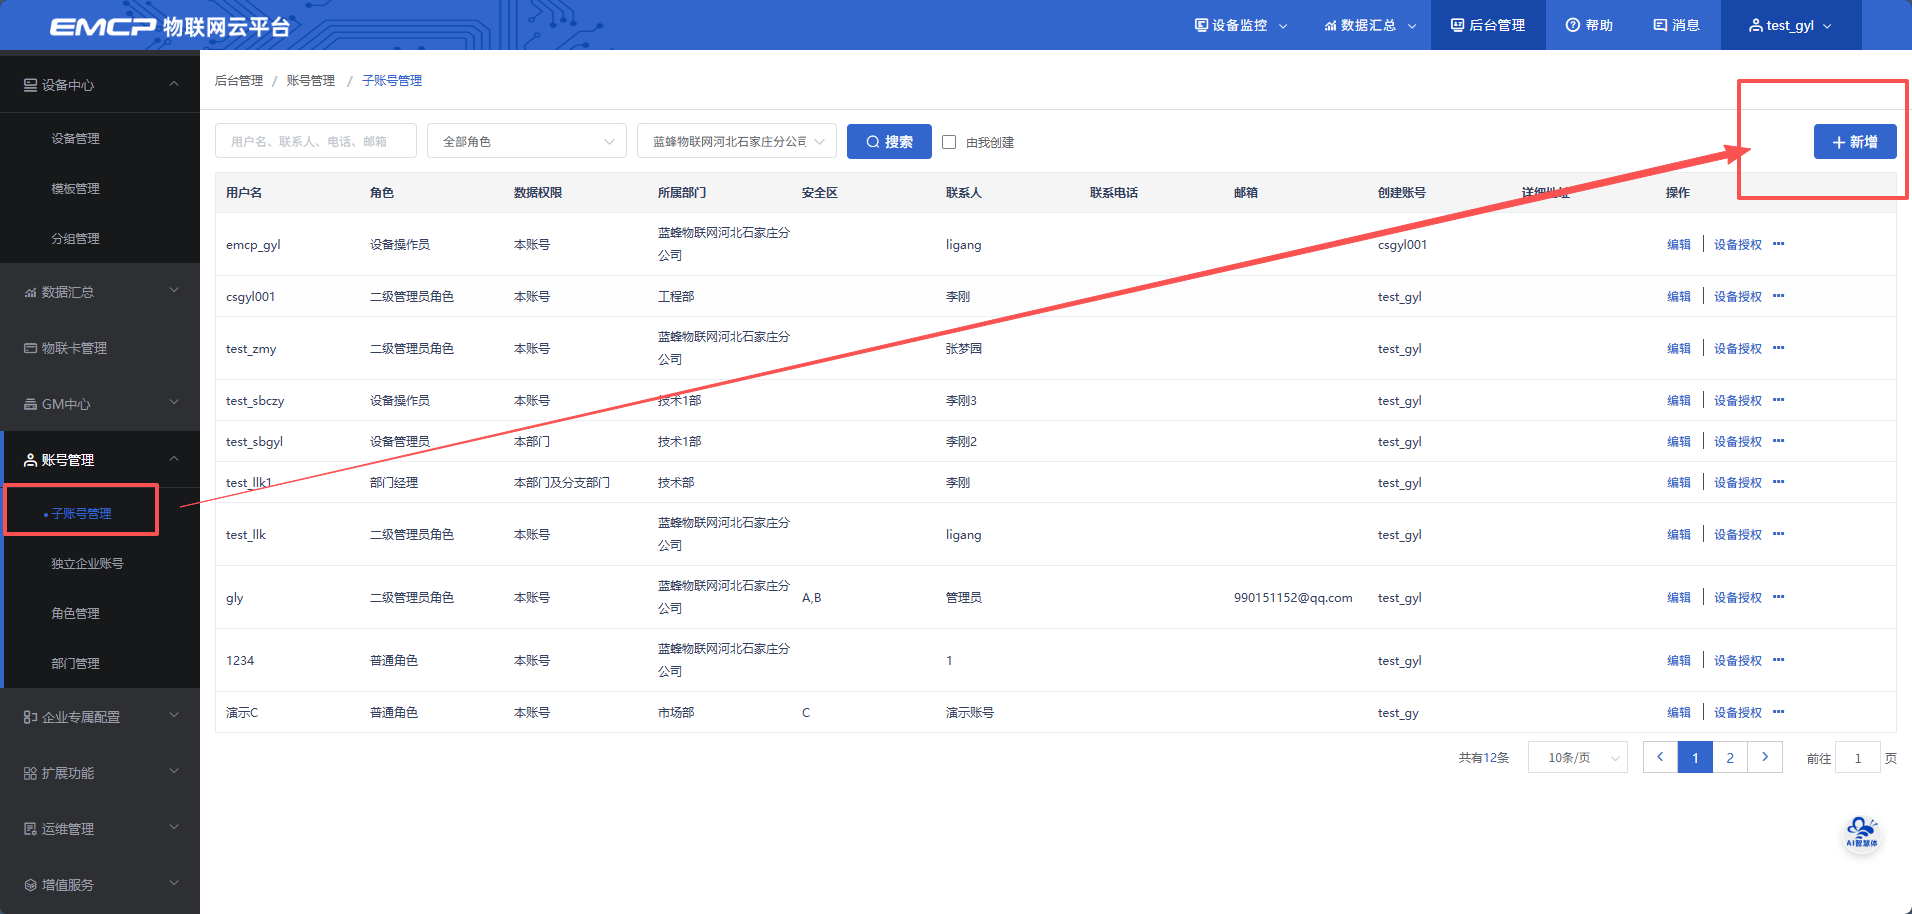Viewport: 1912px width, 914px height.
Task: Open more actions for test_zmy row
Action: point(1778,348)
